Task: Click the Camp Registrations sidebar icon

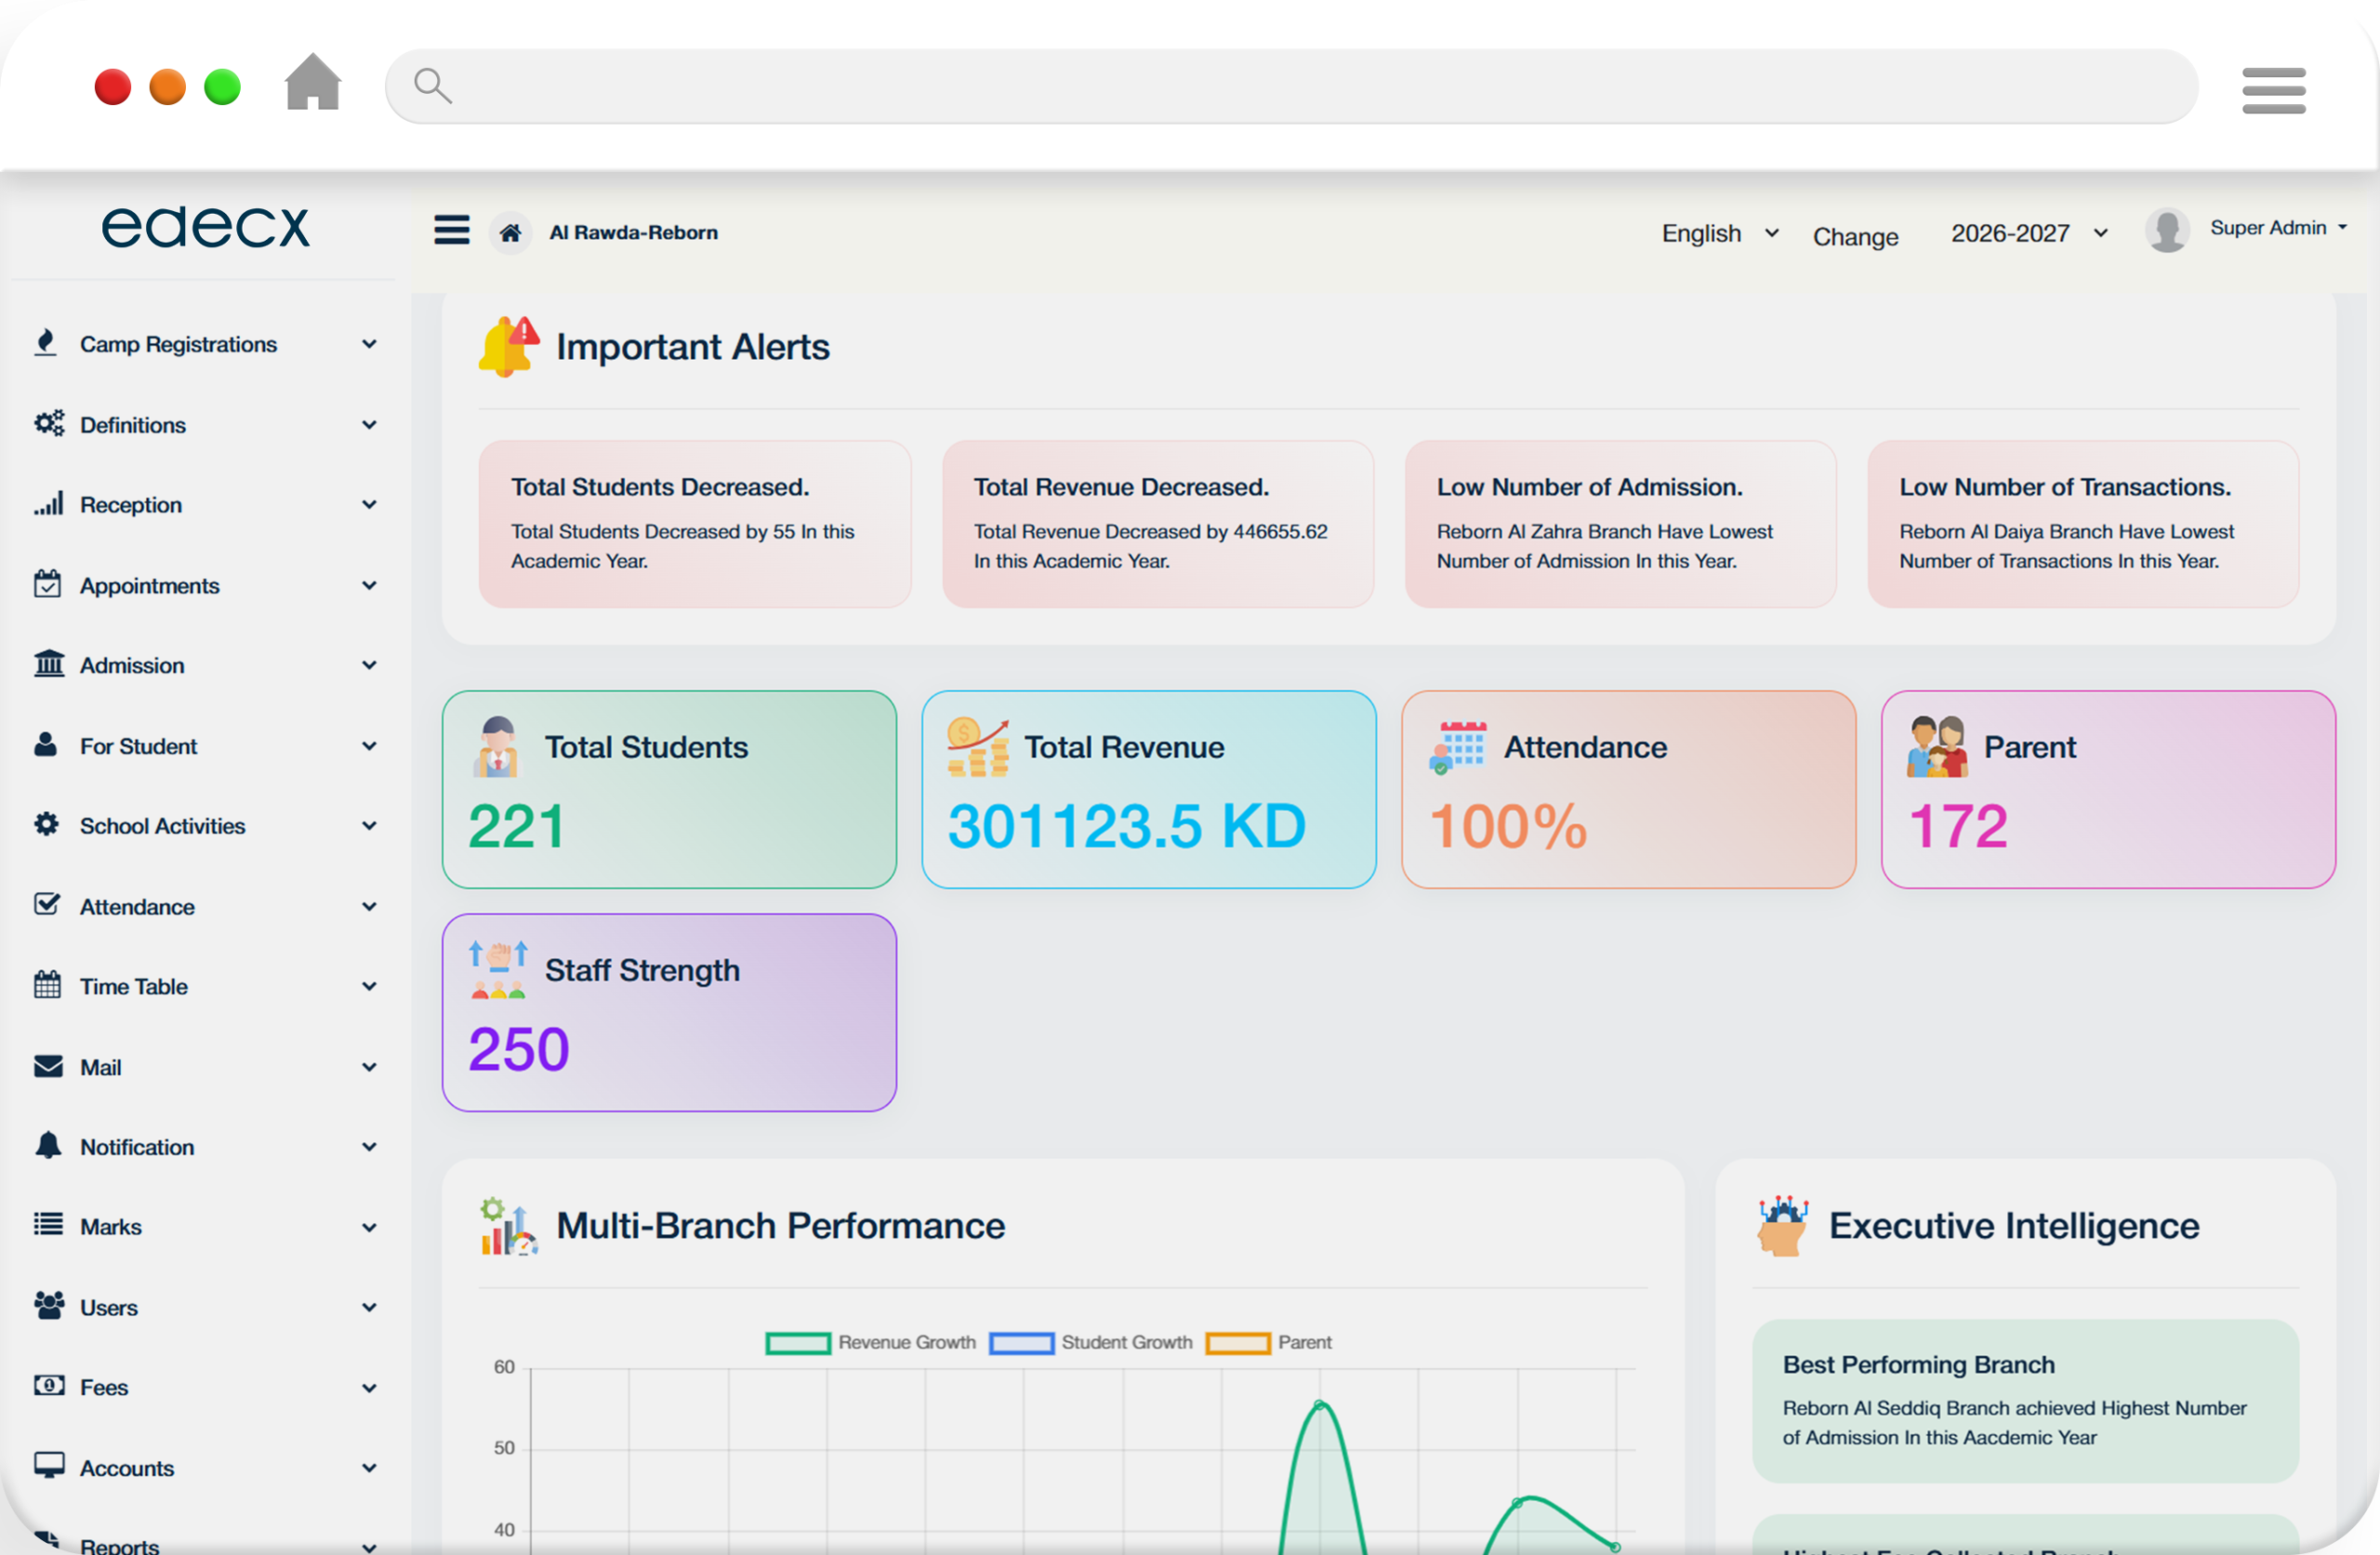Action: pos(45,342)
